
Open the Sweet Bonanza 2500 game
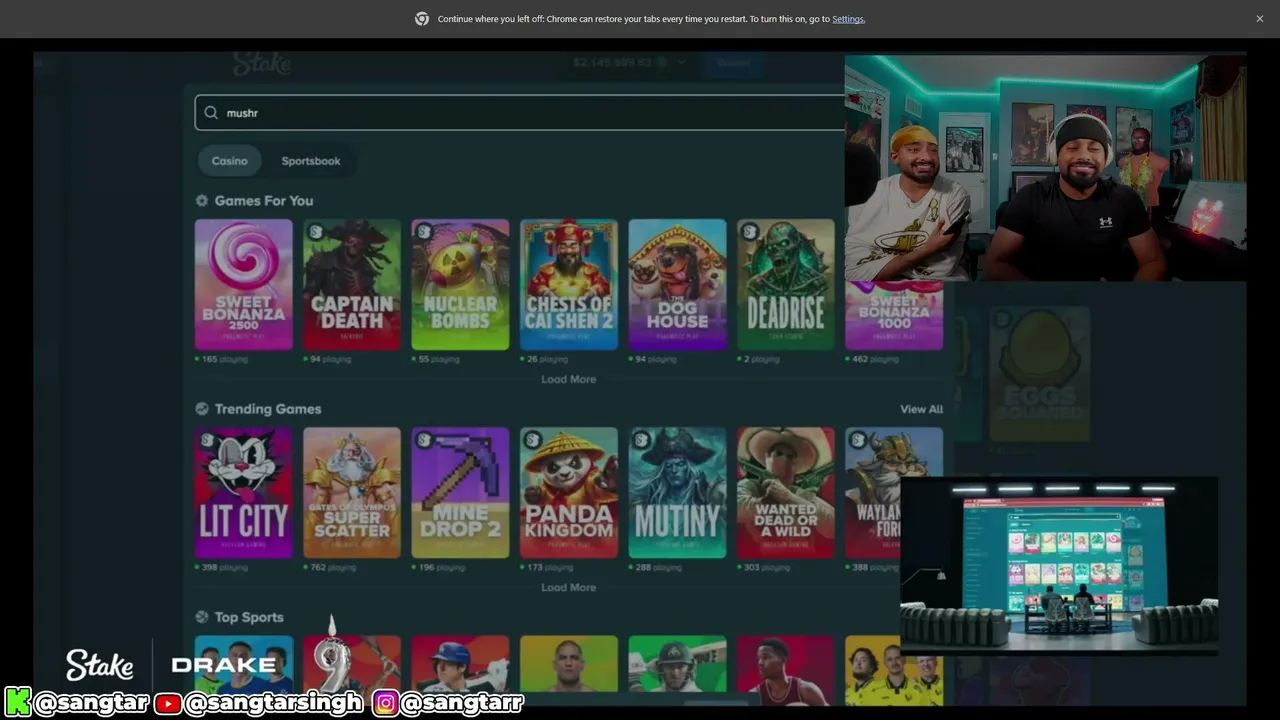tap(244, 285)
